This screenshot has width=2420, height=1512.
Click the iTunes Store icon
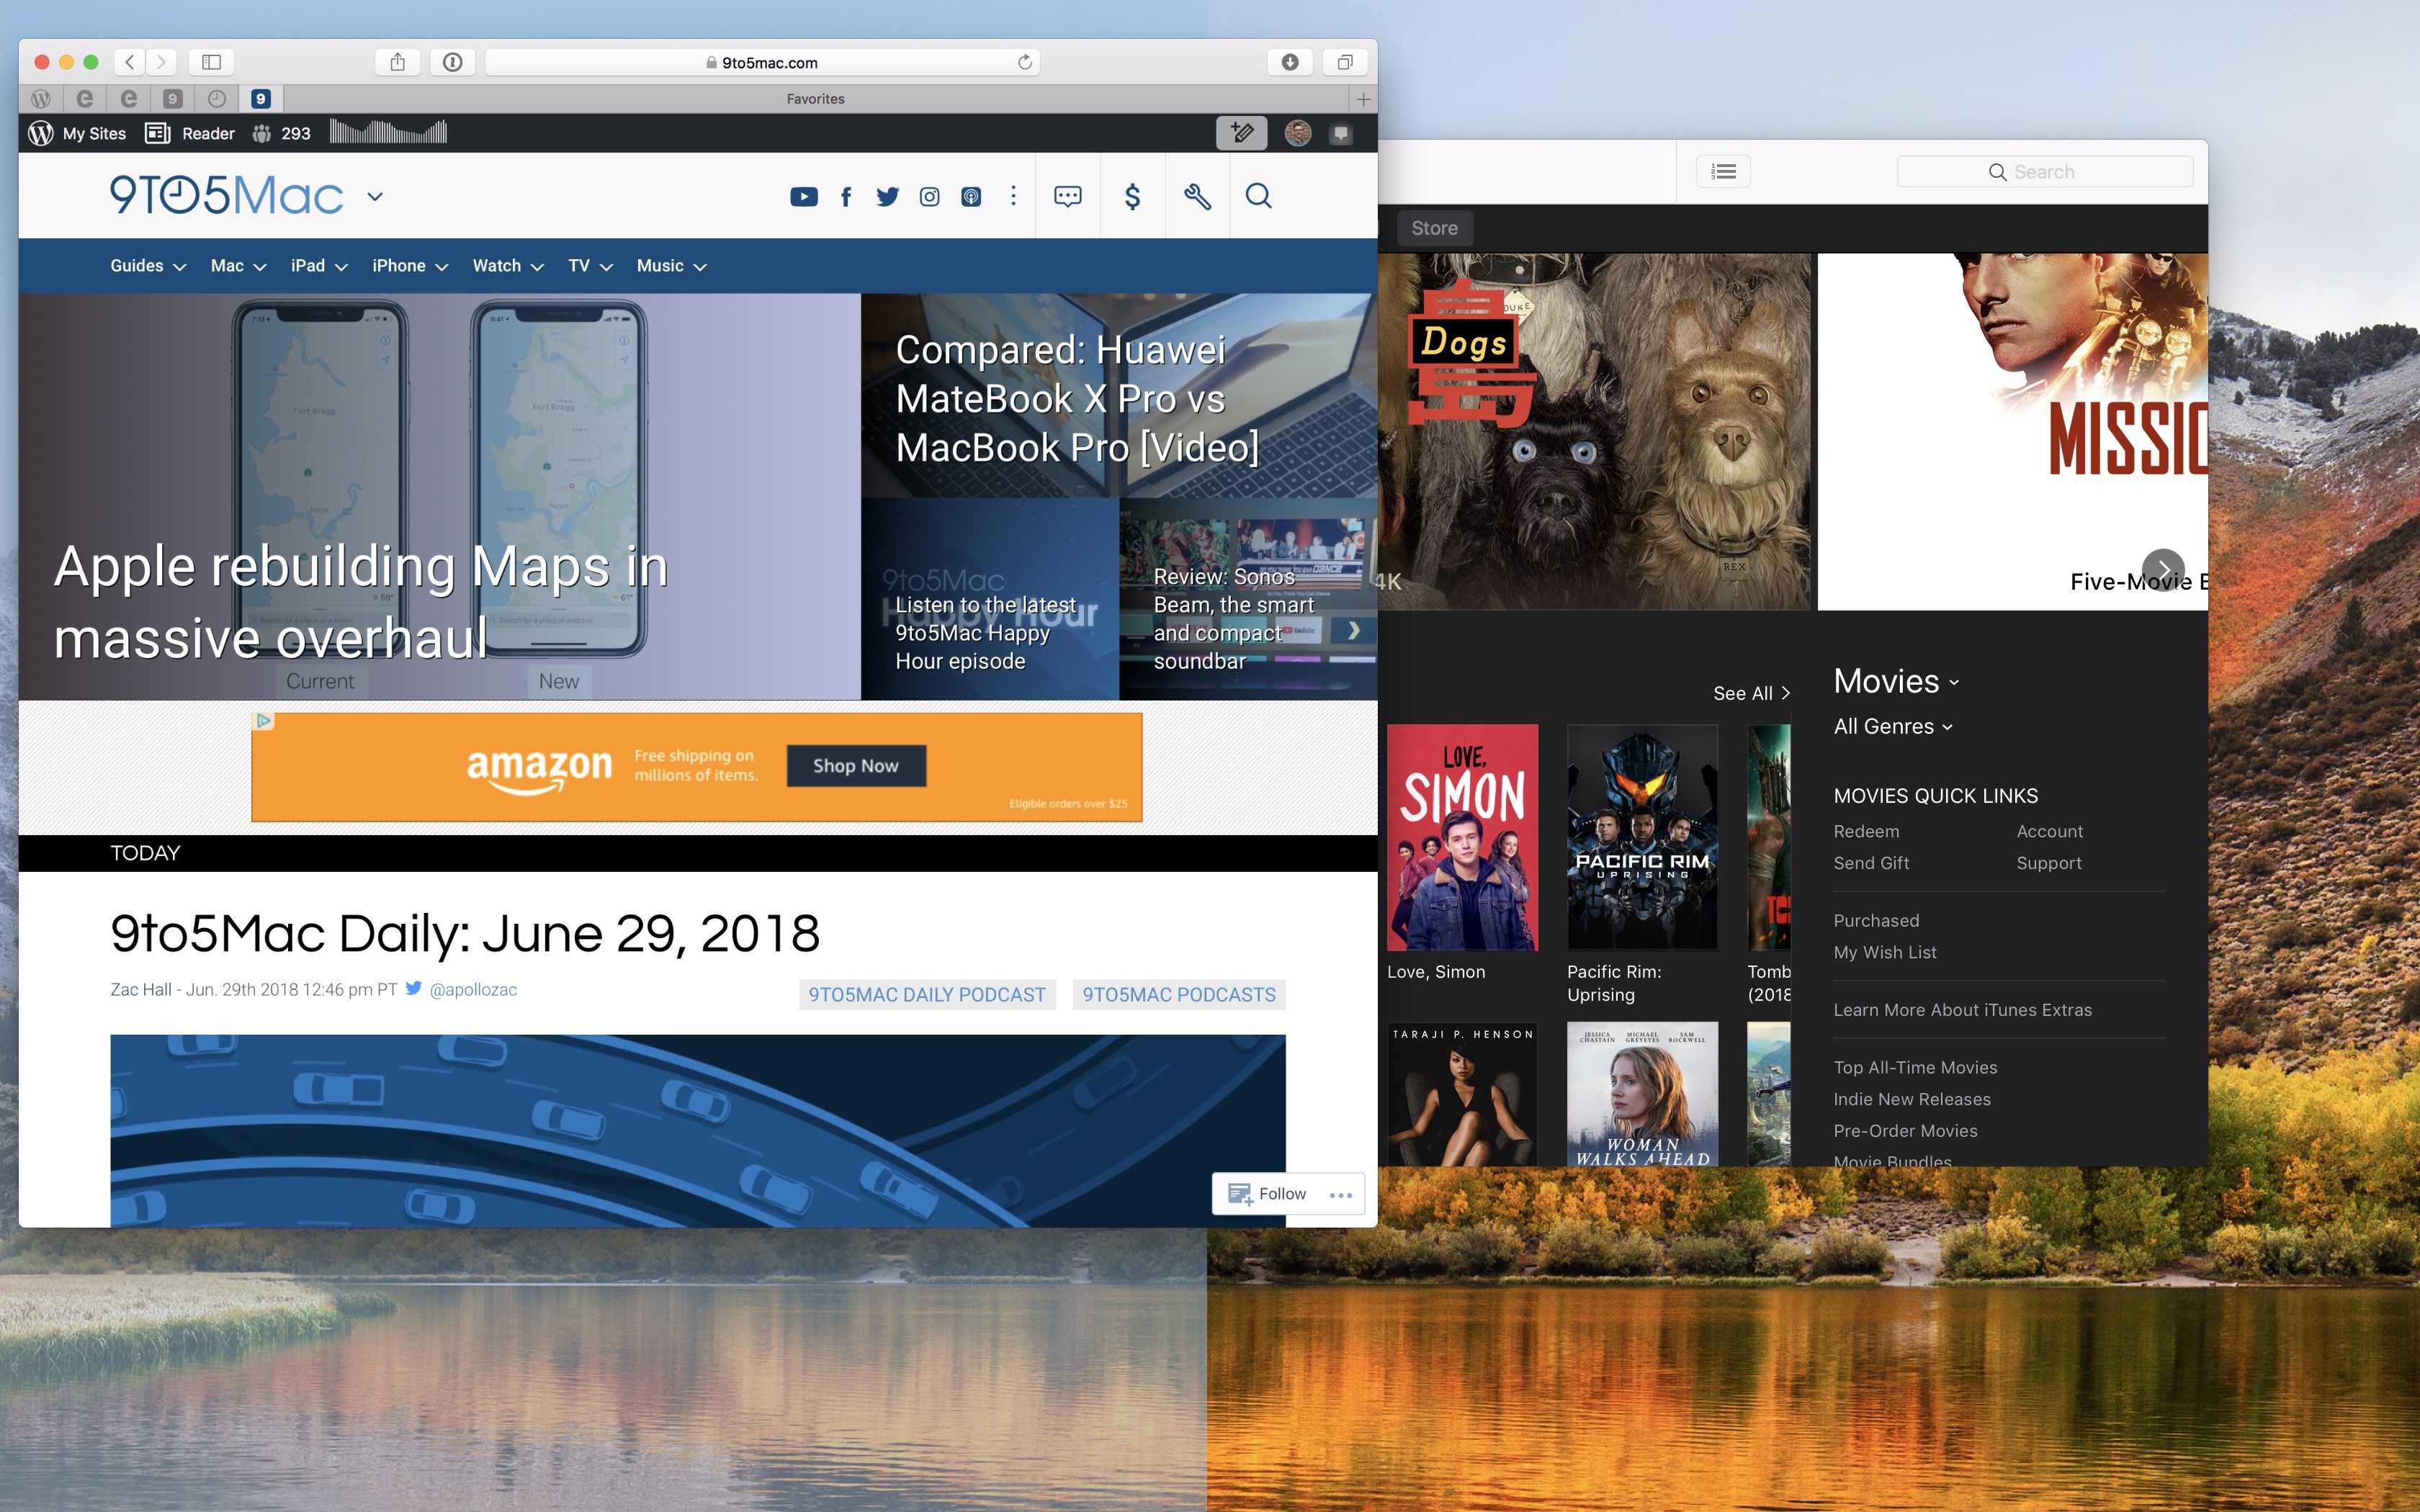click(x=1430, y=228)
